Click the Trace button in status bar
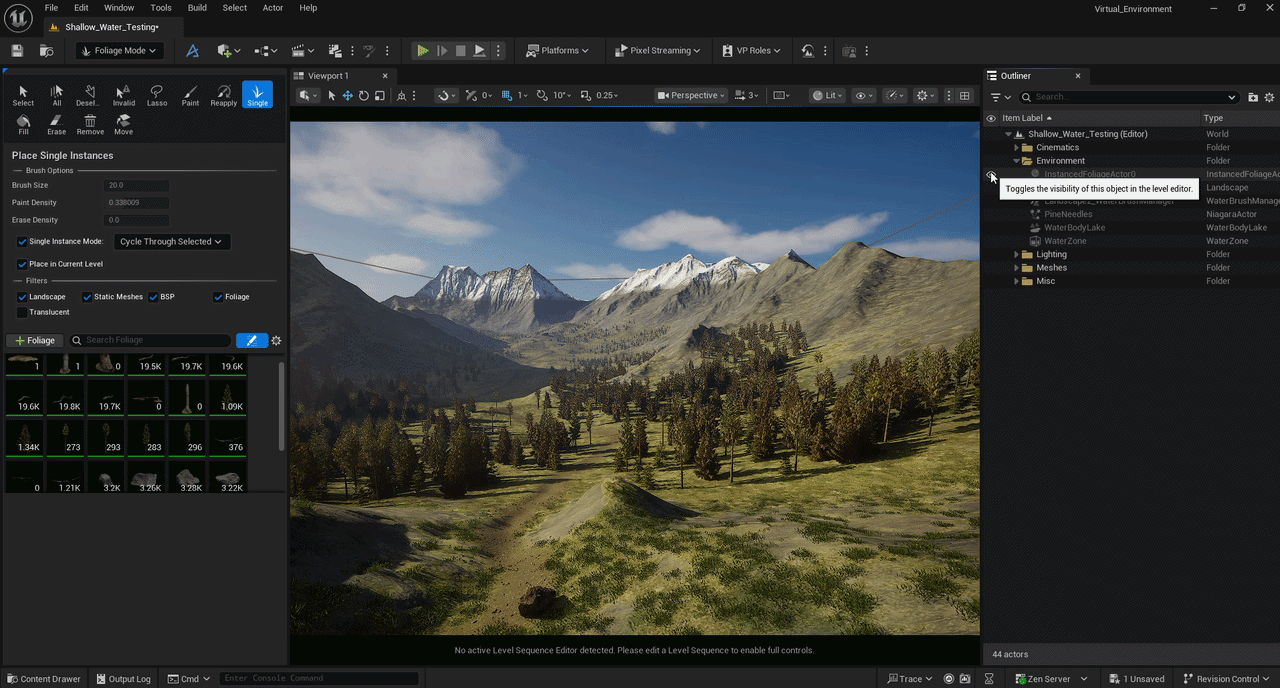Viewport: 1280px width, 688px height. (909, 679)
